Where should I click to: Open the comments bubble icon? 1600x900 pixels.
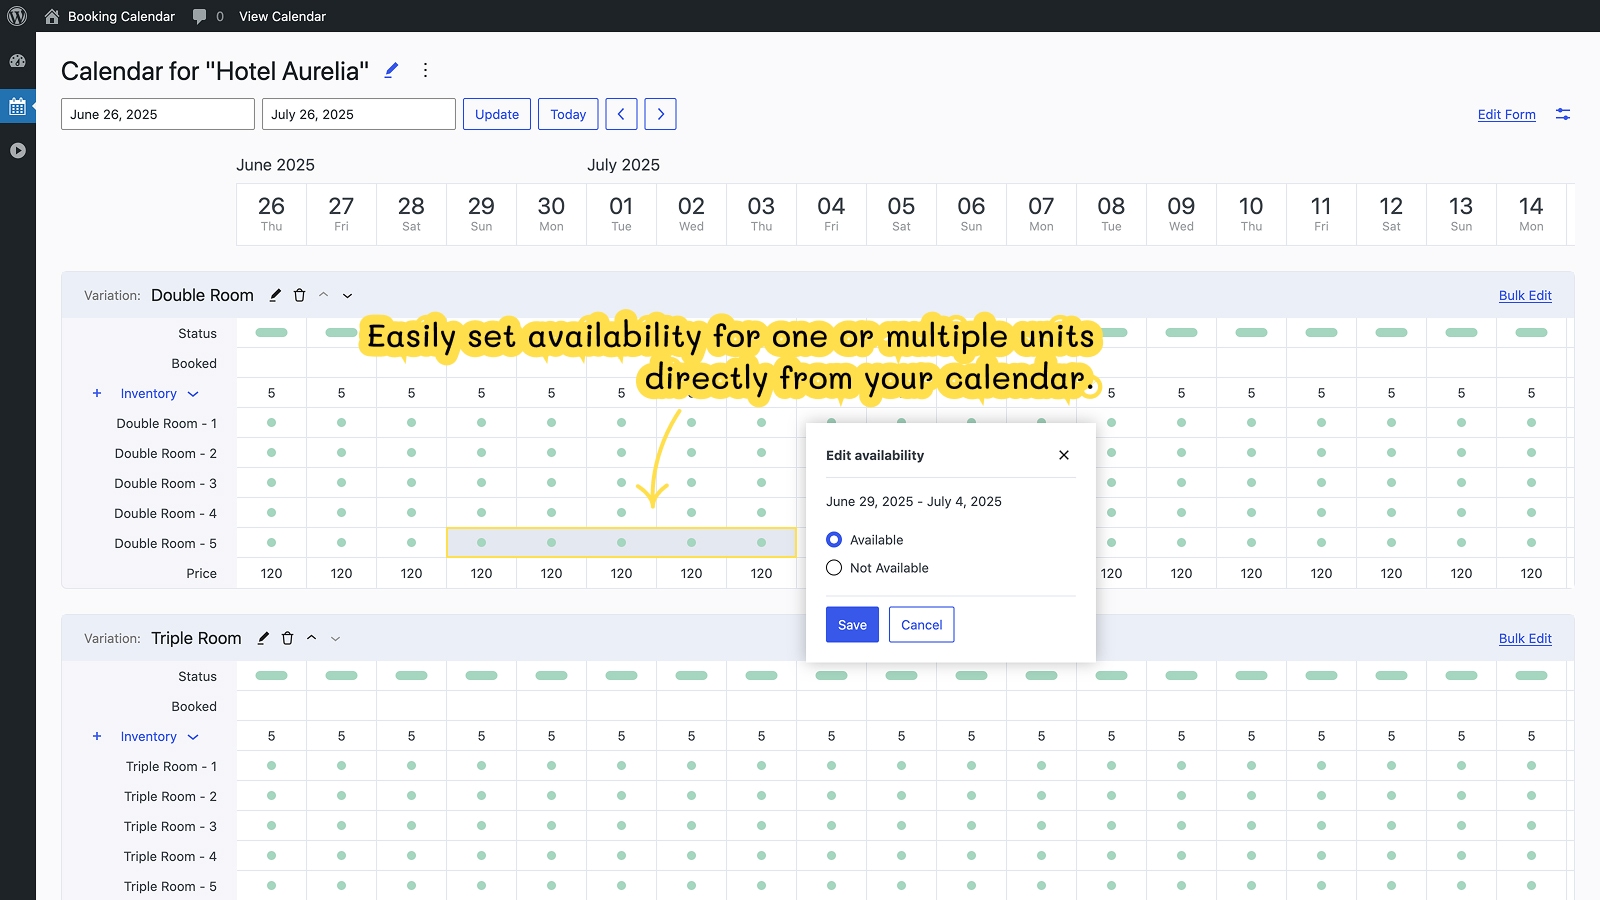click(200, 16)
